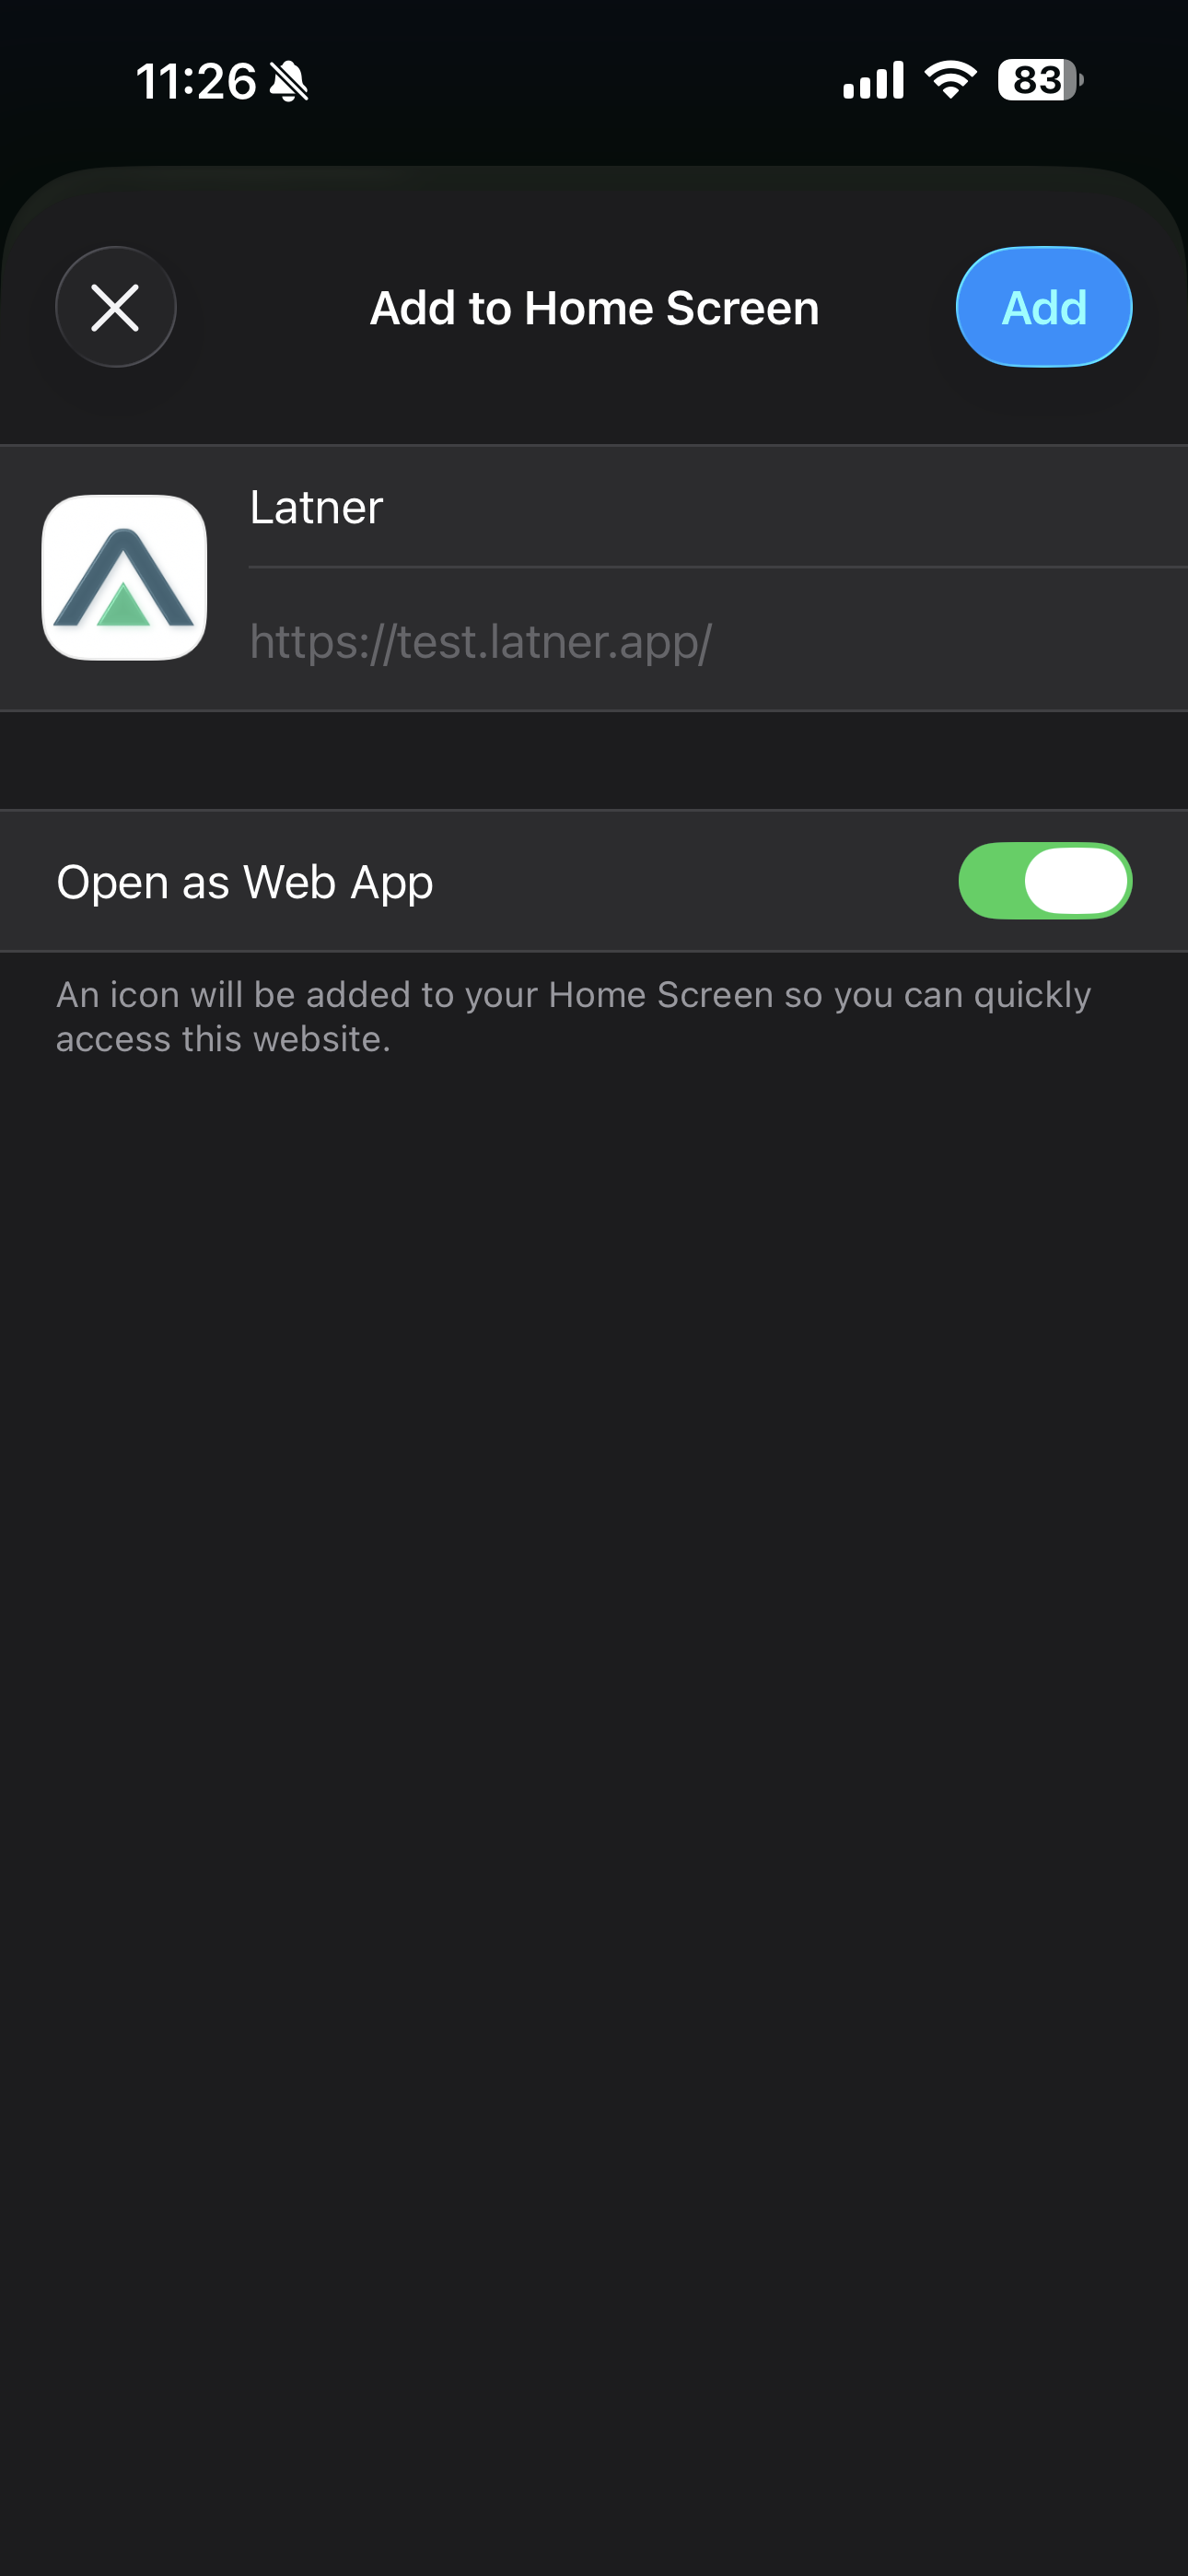This screenshot has height=2576, width=1188.
Task: Tap the dark gap between the two sections
Action: pyautogui.click(x=594, y=760)
